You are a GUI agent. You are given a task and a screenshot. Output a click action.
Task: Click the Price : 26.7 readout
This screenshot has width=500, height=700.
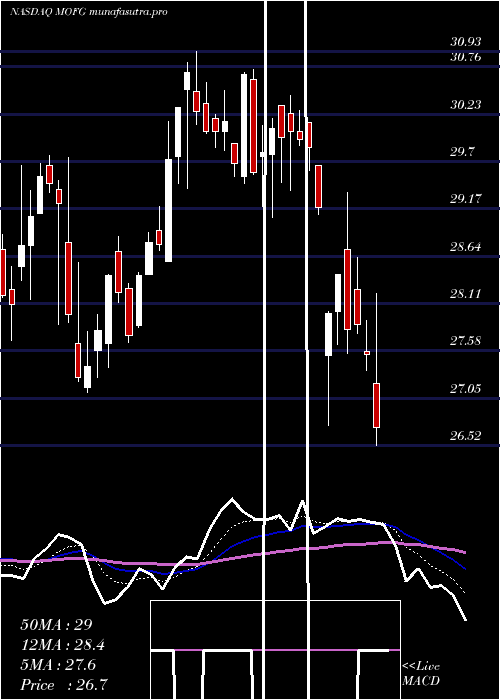click(64, 685)
